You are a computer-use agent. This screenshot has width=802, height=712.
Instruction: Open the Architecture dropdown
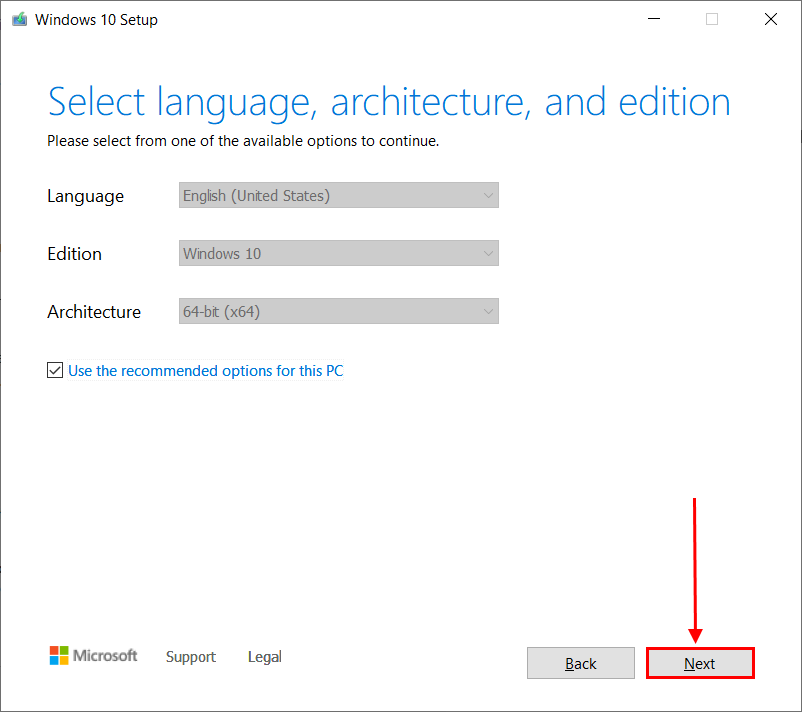click(339, 311)
